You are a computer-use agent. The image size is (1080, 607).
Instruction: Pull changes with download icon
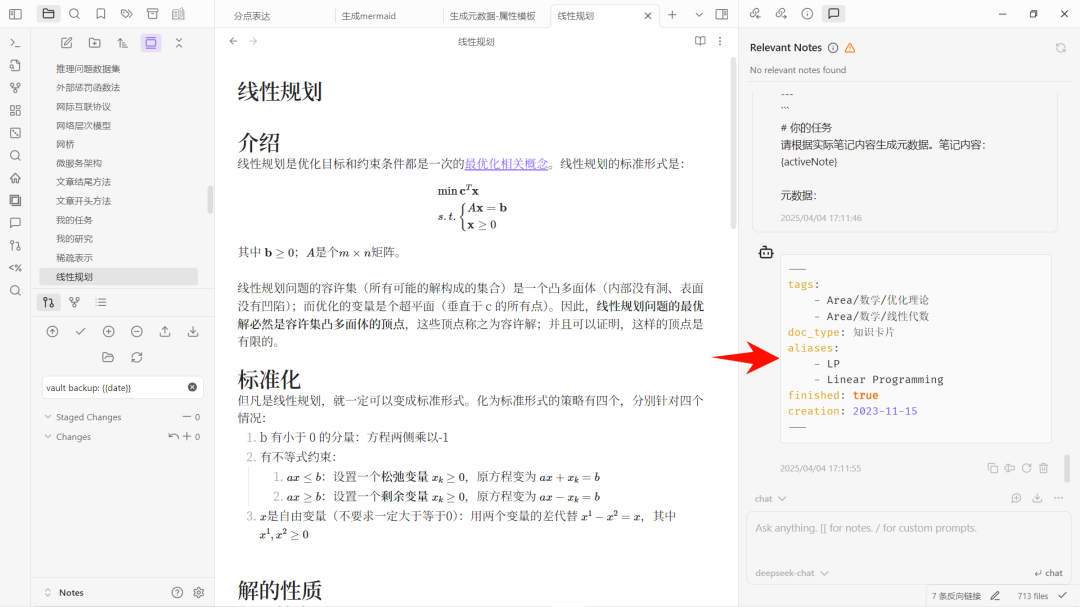[193, 332]
